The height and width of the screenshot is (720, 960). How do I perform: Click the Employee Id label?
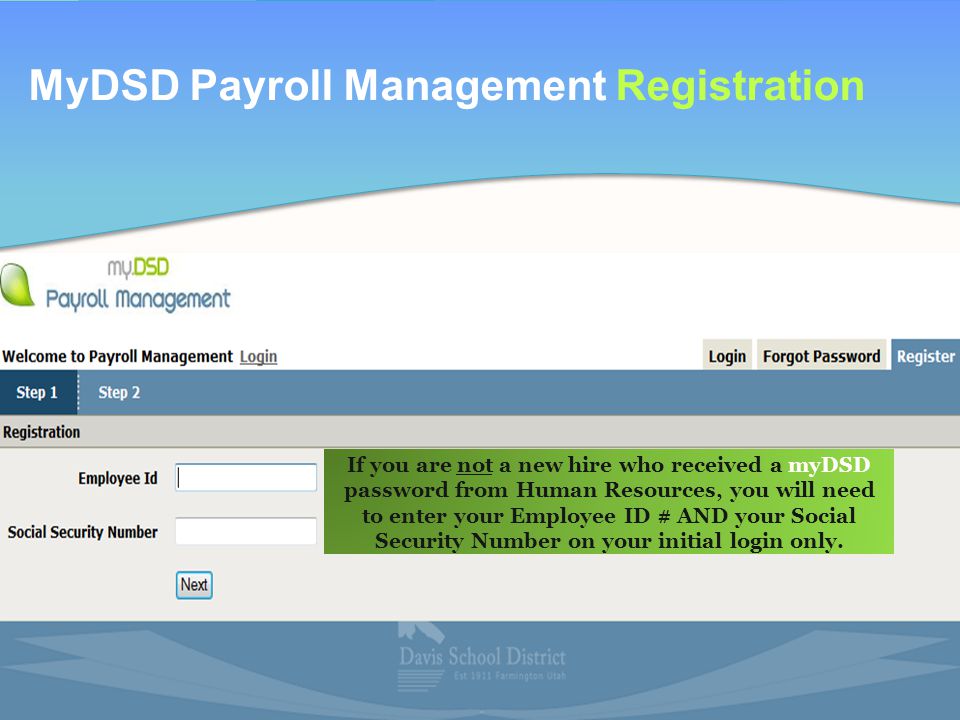coord(118,478)
